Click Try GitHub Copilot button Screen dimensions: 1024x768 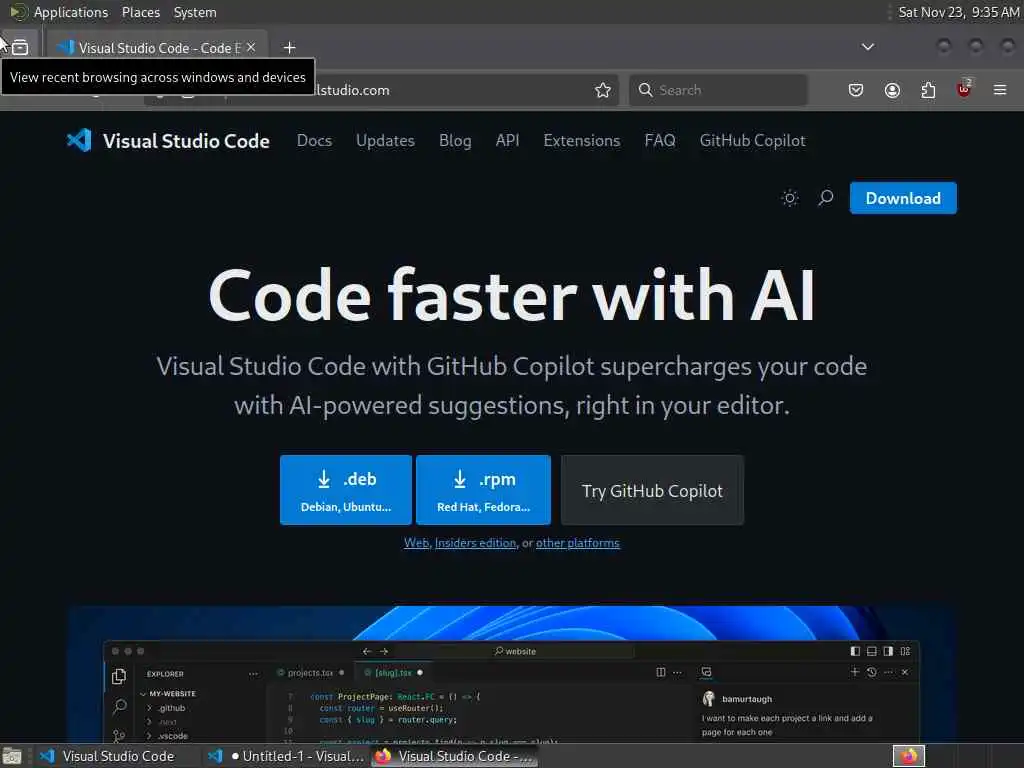pyautogui.click(x=652, y=490)
